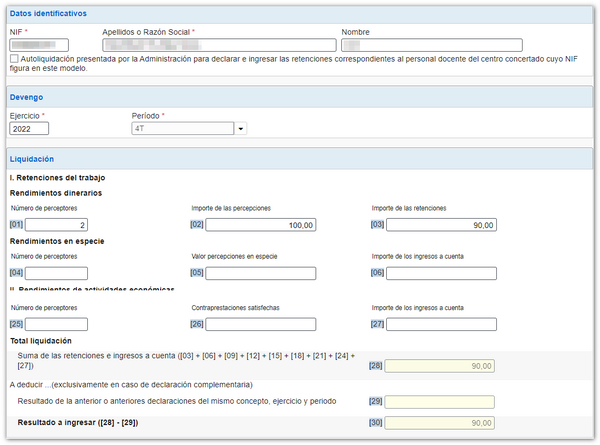Open the Período dropdown arrow
This screenshot has height=445, width=600.
pos(240,128)
